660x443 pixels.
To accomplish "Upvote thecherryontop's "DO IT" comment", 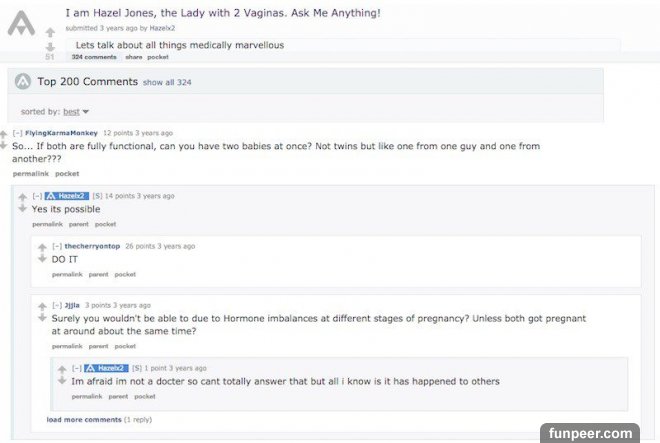I will coord(42,247).
